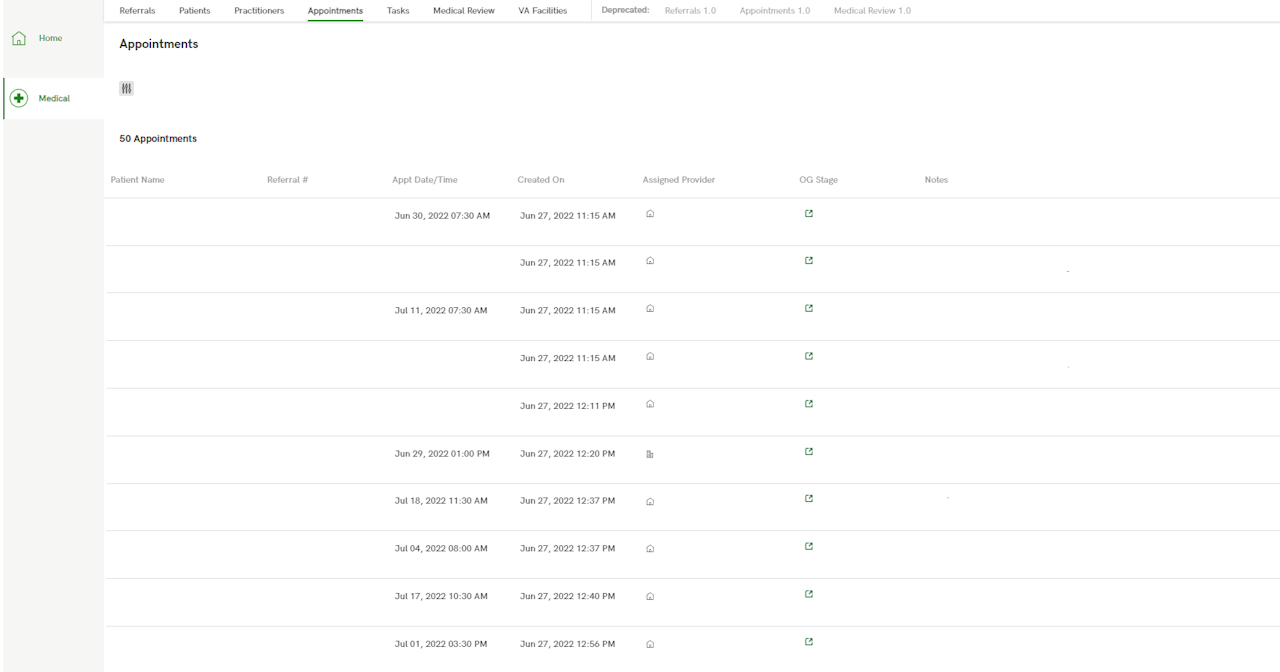Open the VA Facilities tab
Image resolution: width=1280 pixels, height=672 pixels.
point(542,11)
